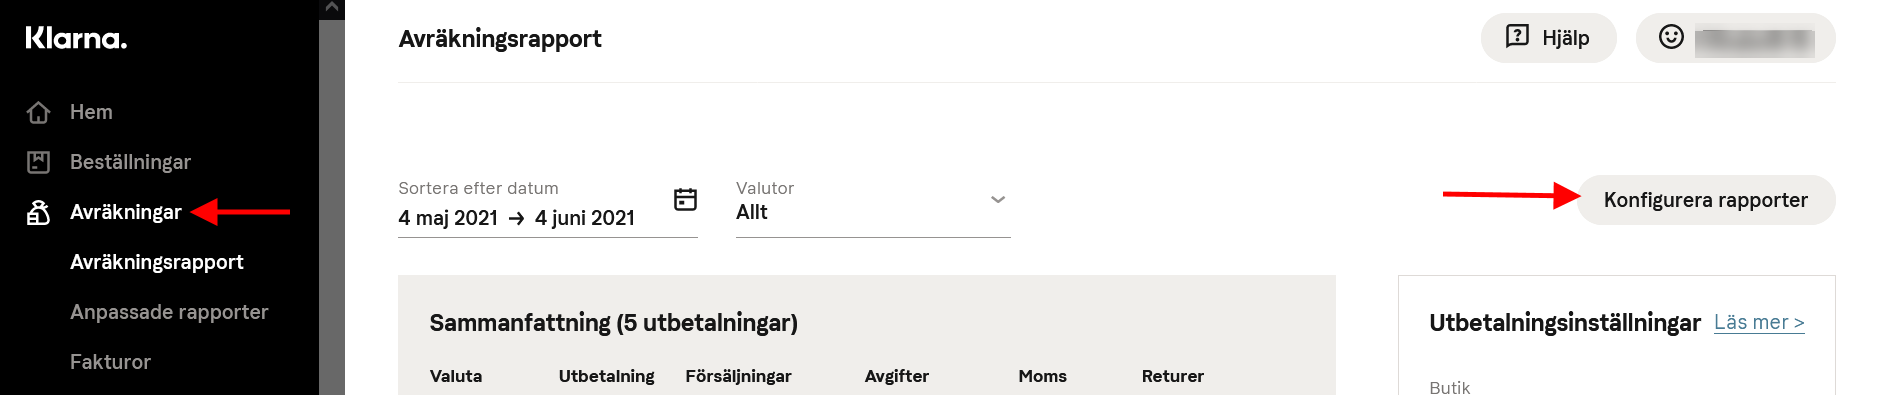
Task: Click the help question-mark icon
Action: [x=1517, y=37]
